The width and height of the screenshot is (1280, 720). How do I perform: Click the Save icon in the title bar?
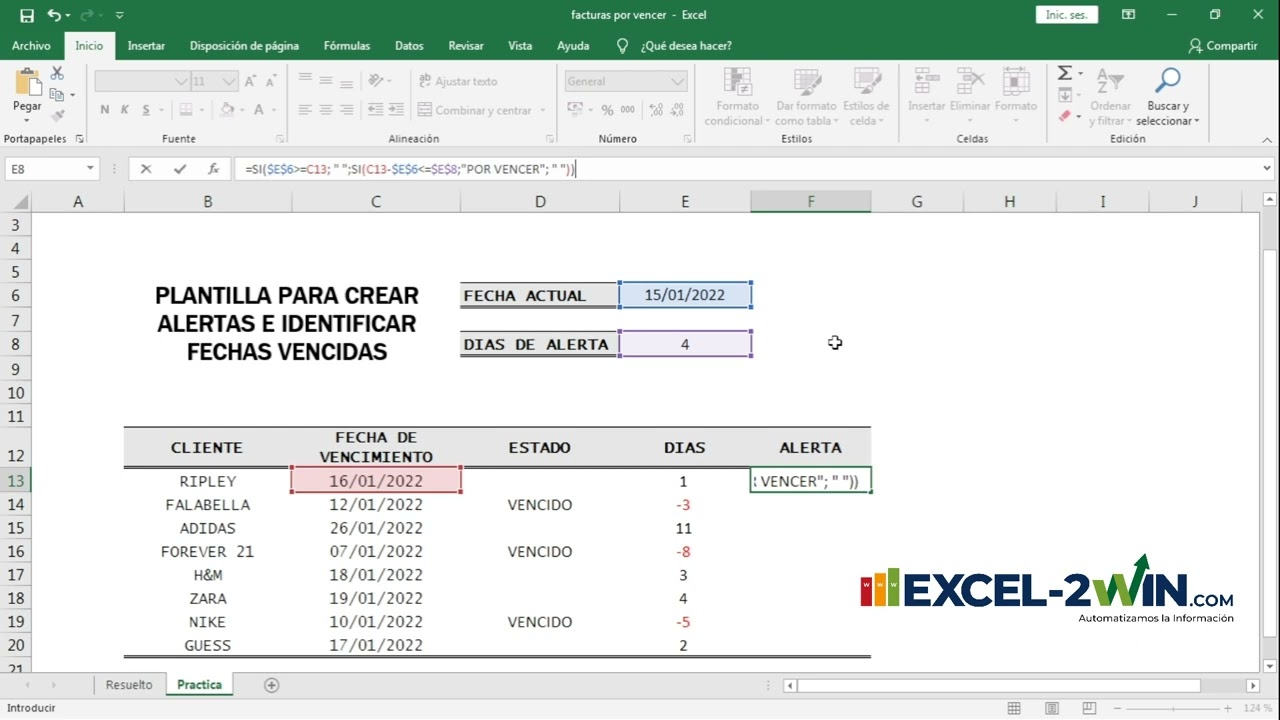pyautogui.click(x=27, y=15)
